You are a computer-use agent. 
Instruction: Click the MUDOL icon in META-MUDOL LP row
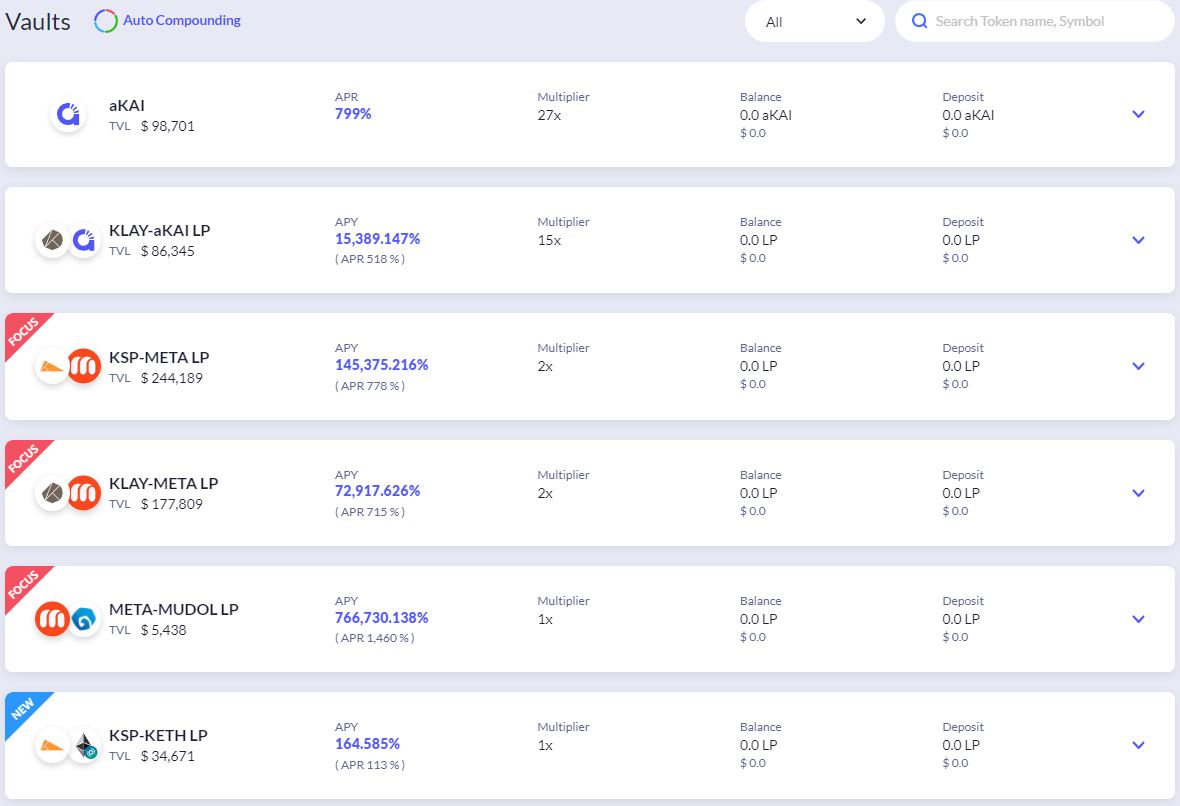click(84, 620)
